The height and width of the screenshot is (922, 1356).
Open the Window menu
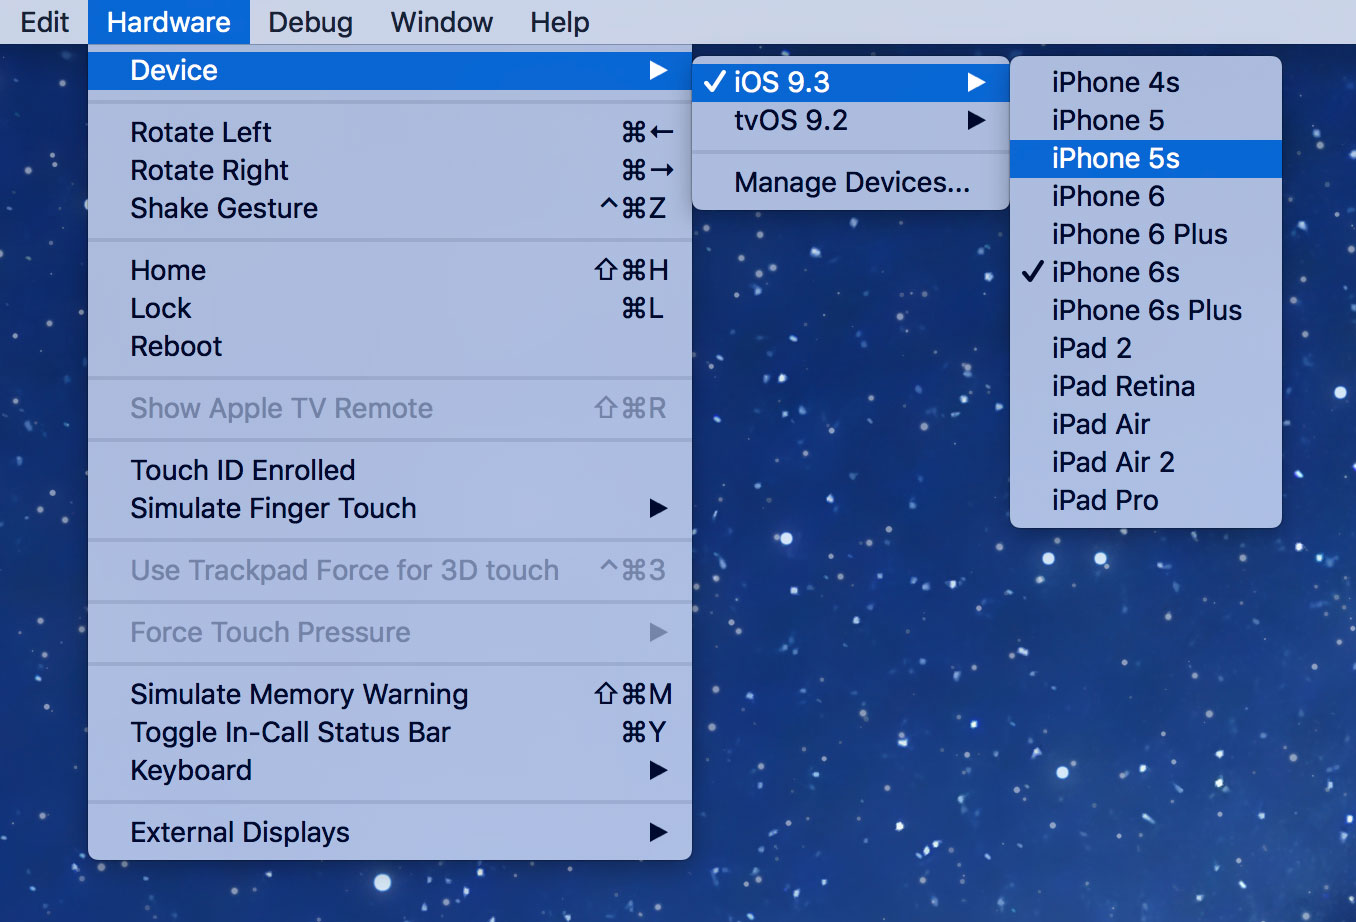click(x=441, y=22)
